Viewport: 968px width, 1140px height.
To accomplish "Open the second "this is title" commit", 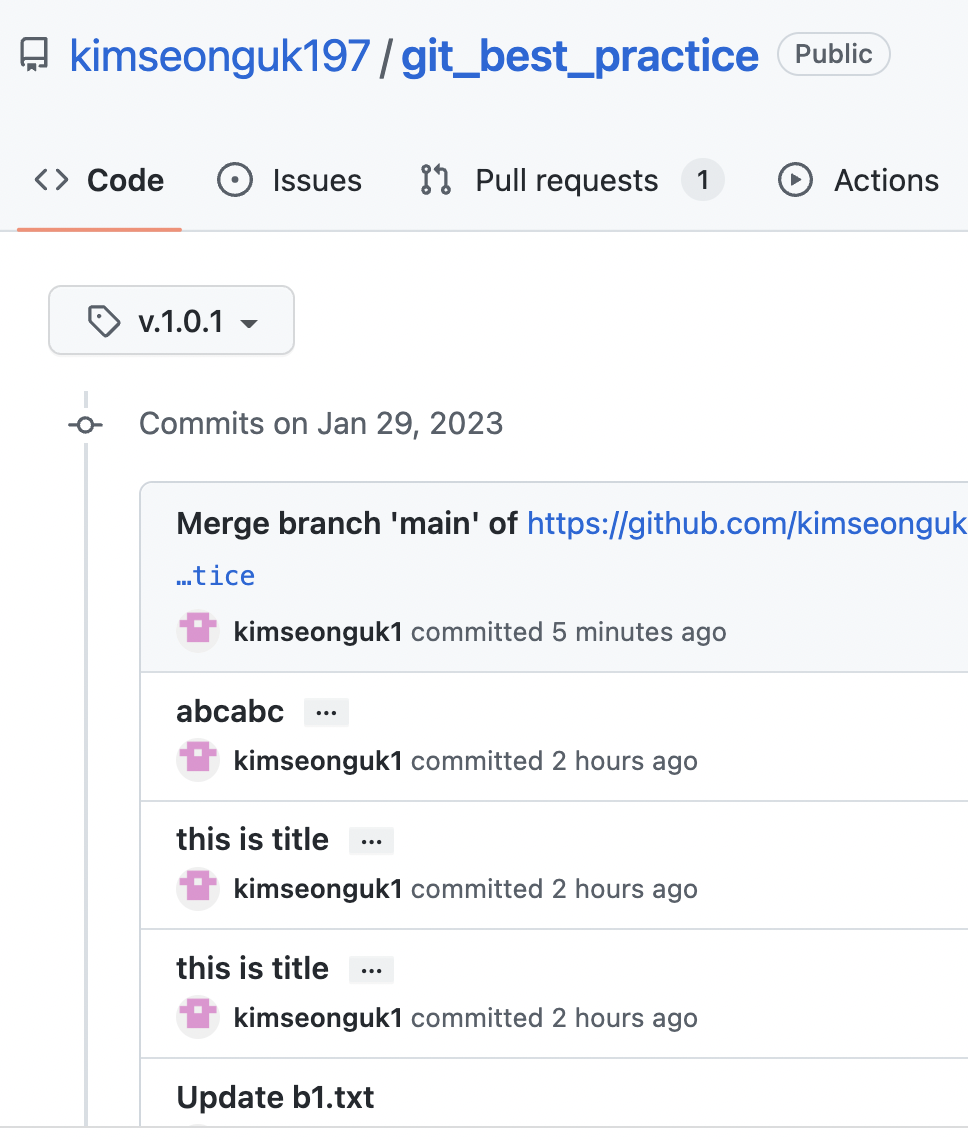I will (252, 968).
